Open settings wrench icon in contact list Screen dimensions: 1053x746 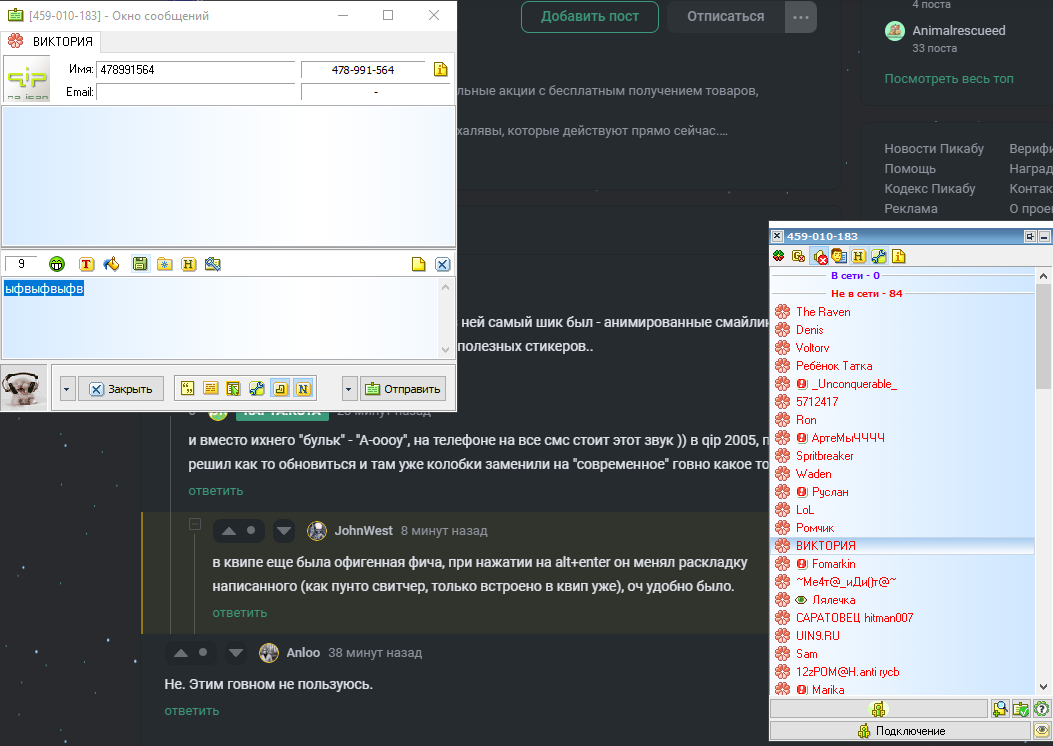[x=878, y=256]
